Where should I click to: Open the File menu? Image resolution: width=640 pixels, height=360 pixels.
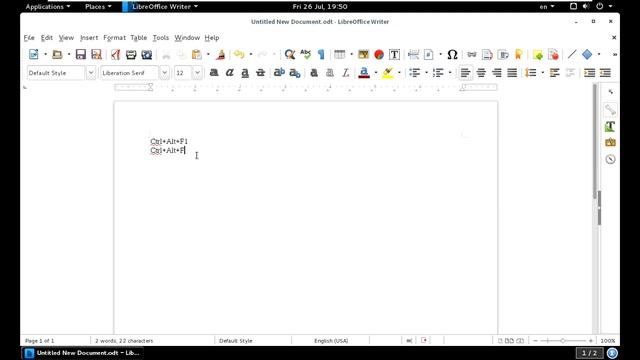coord(29,38)
